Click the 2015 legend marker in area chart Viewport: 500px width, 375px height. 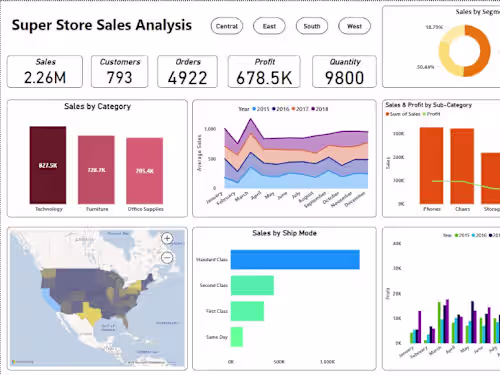point(254,109)
